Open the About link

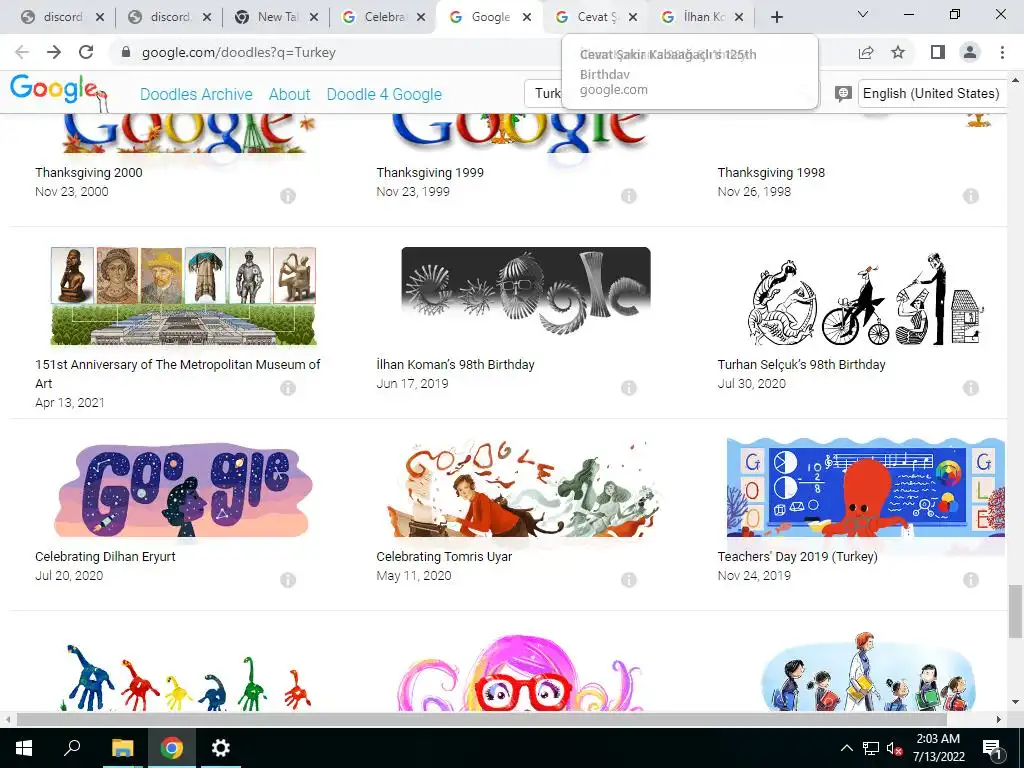coord(289,94)
